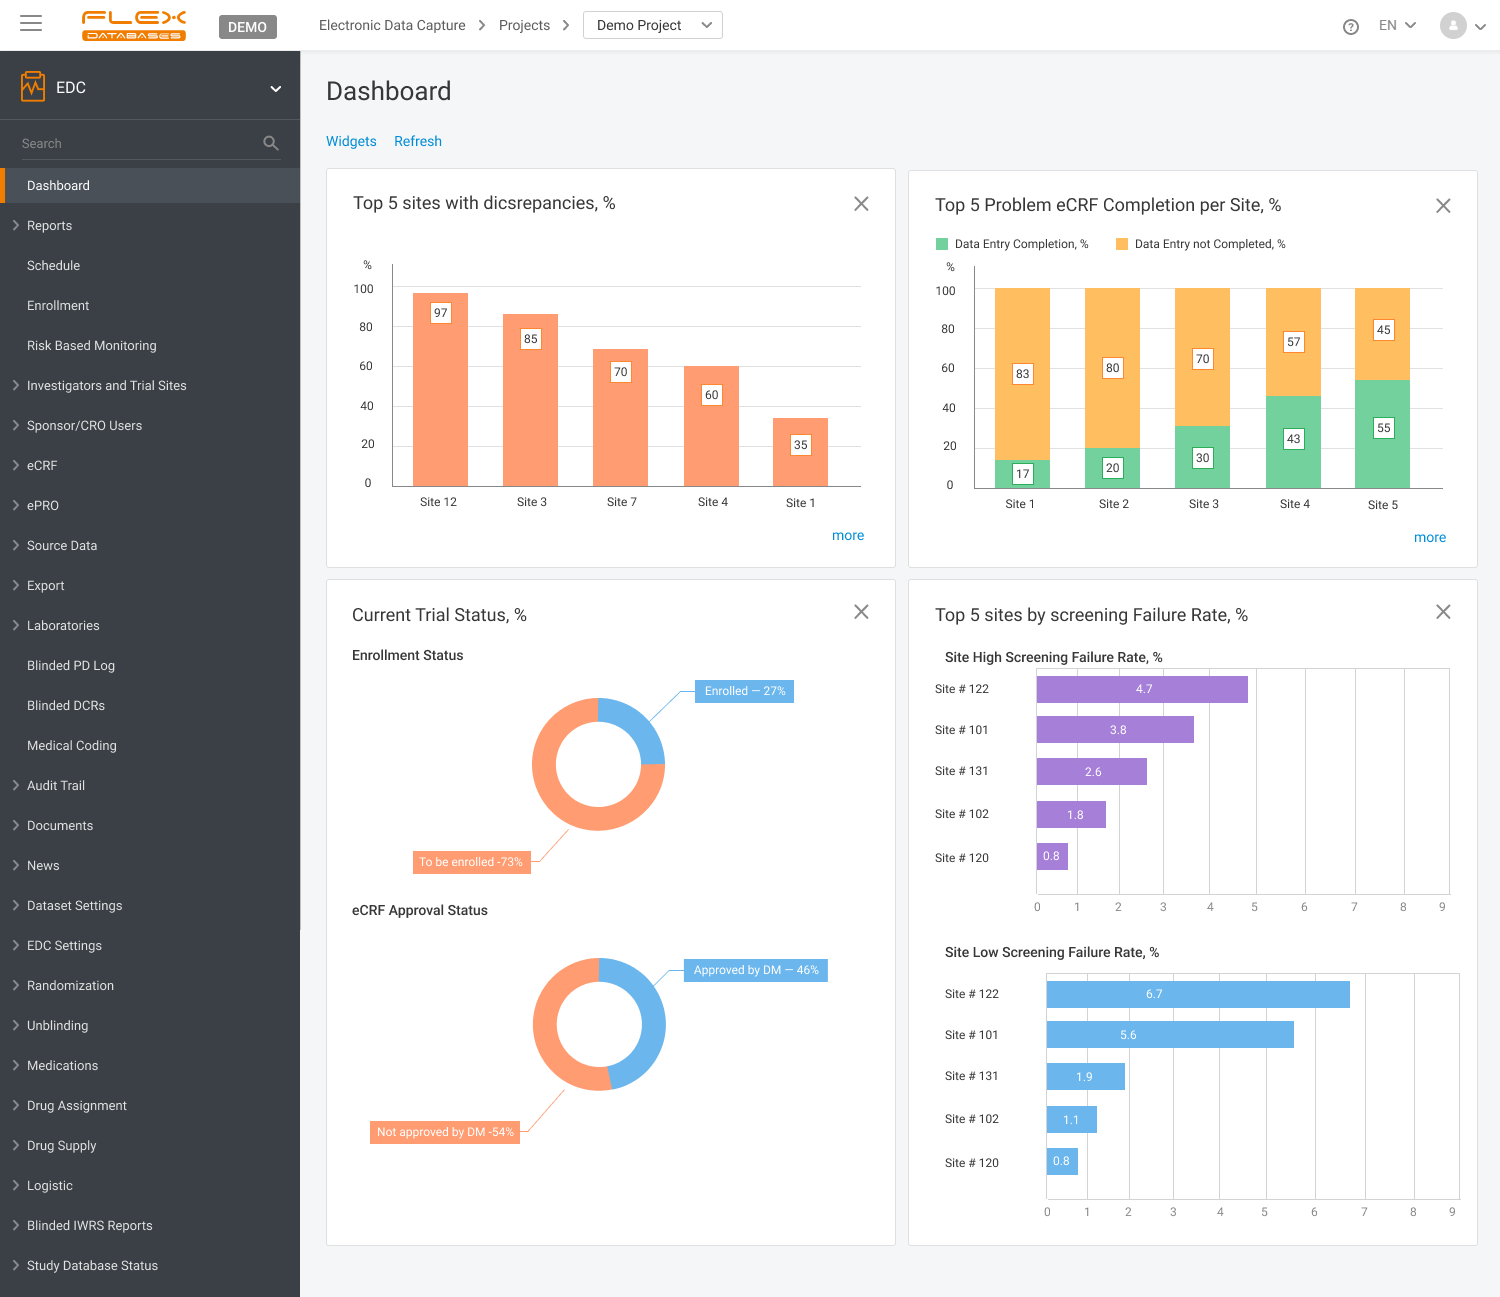Close the Top 5 sites with discrepancies widget
Screen dimensions: 1500x1297
(x=861, y=204)
